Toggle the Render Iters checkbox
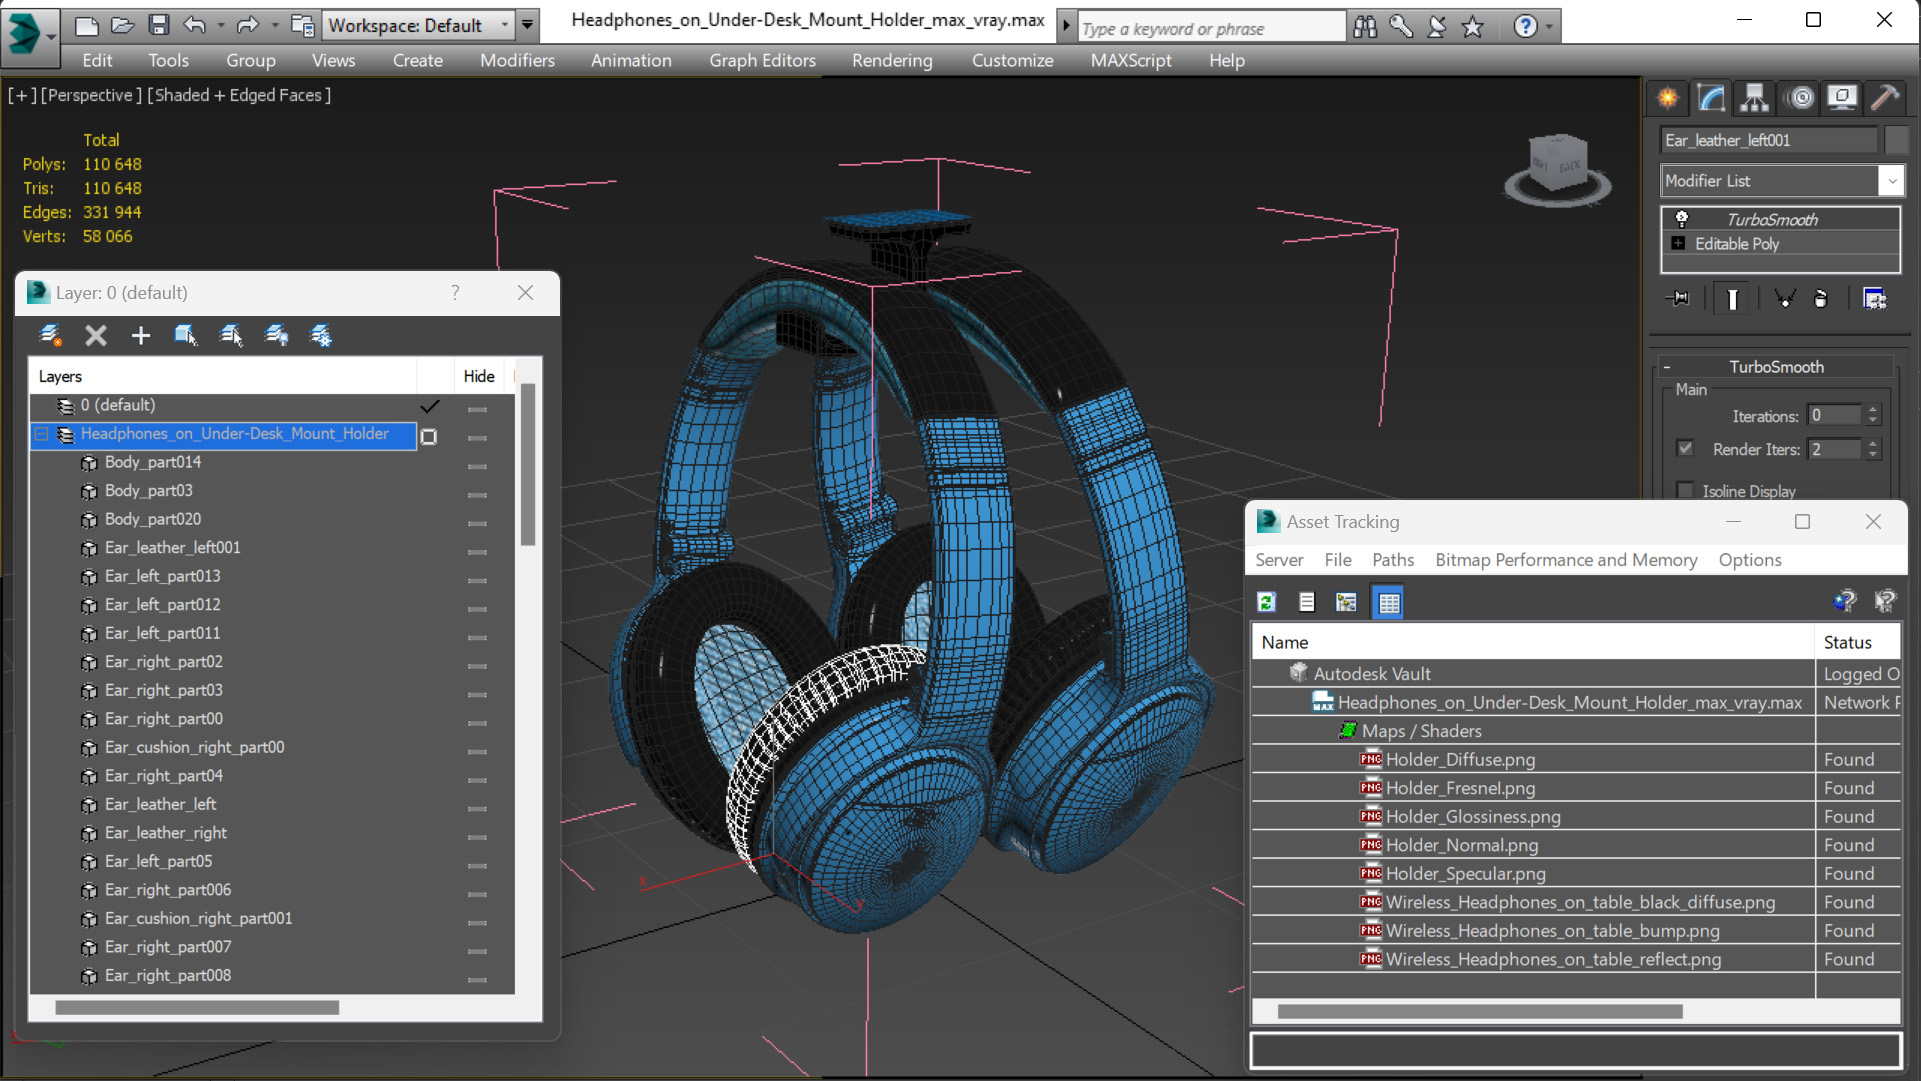1921x1081 pixels. click(x=1685, y=448)
